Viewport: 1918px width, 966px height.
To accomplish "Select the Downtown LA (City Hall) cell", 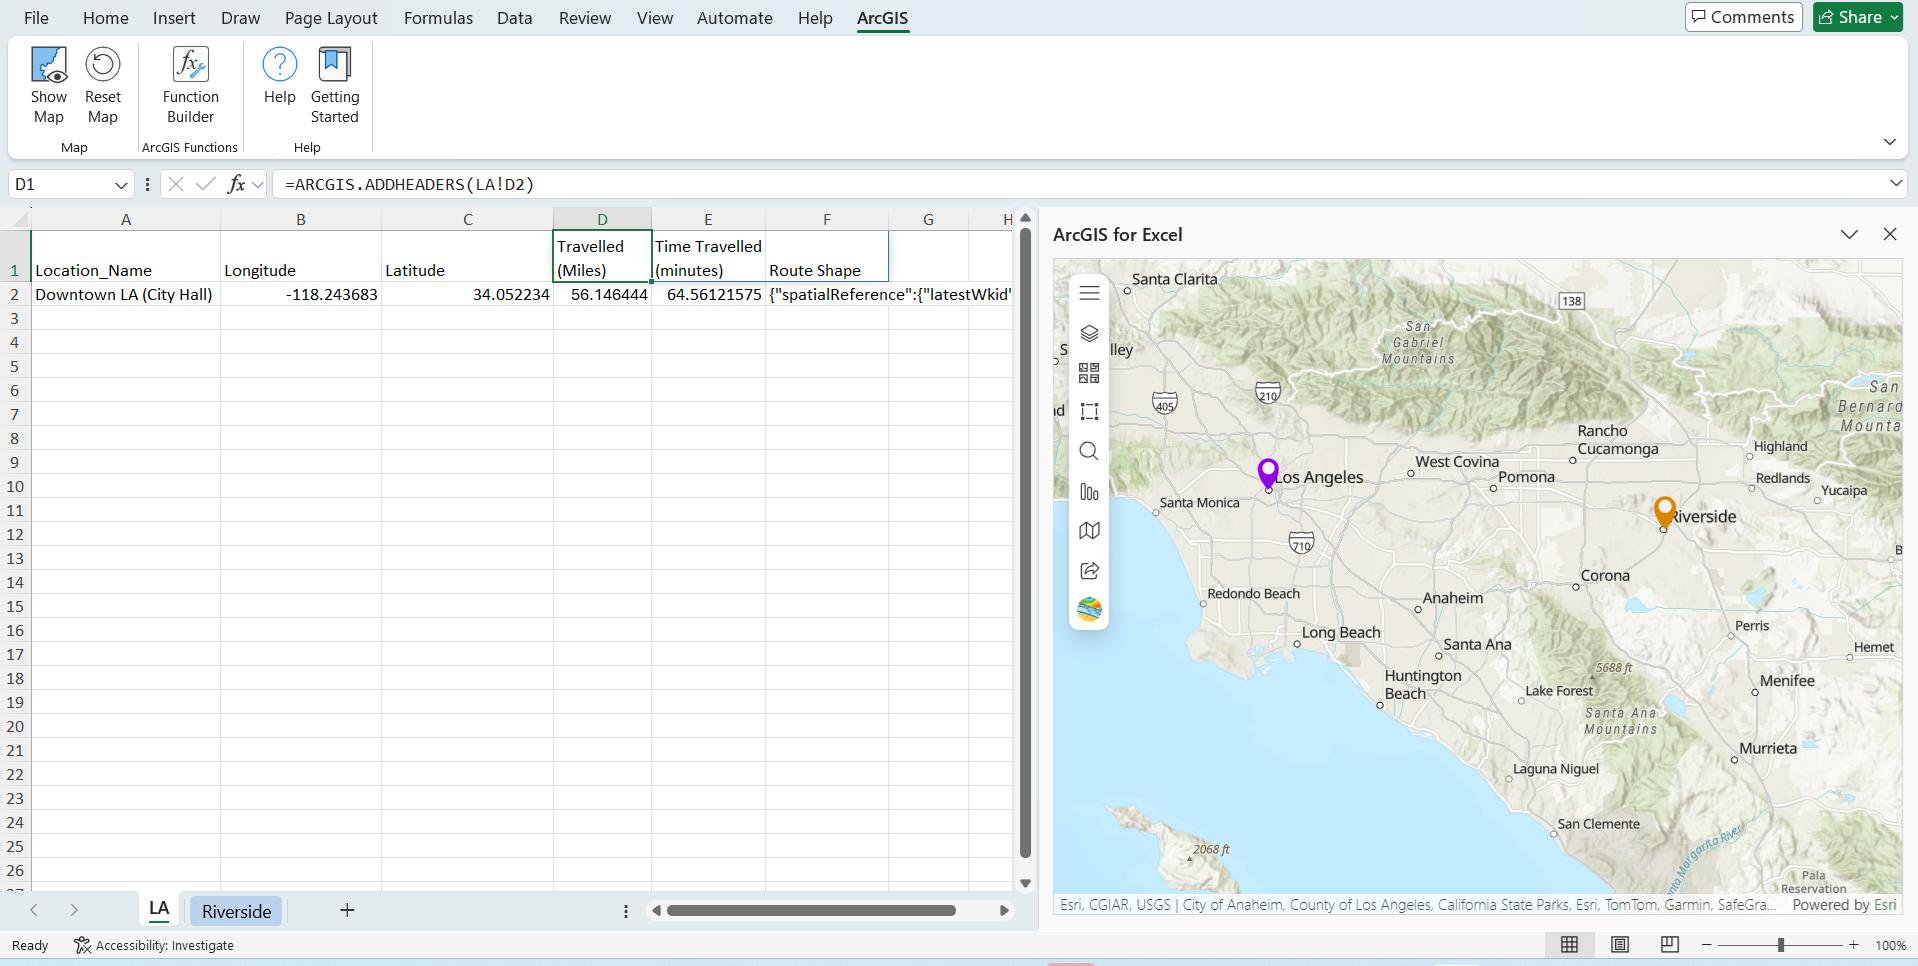I will pyautogui.click(x=125, y=295).
